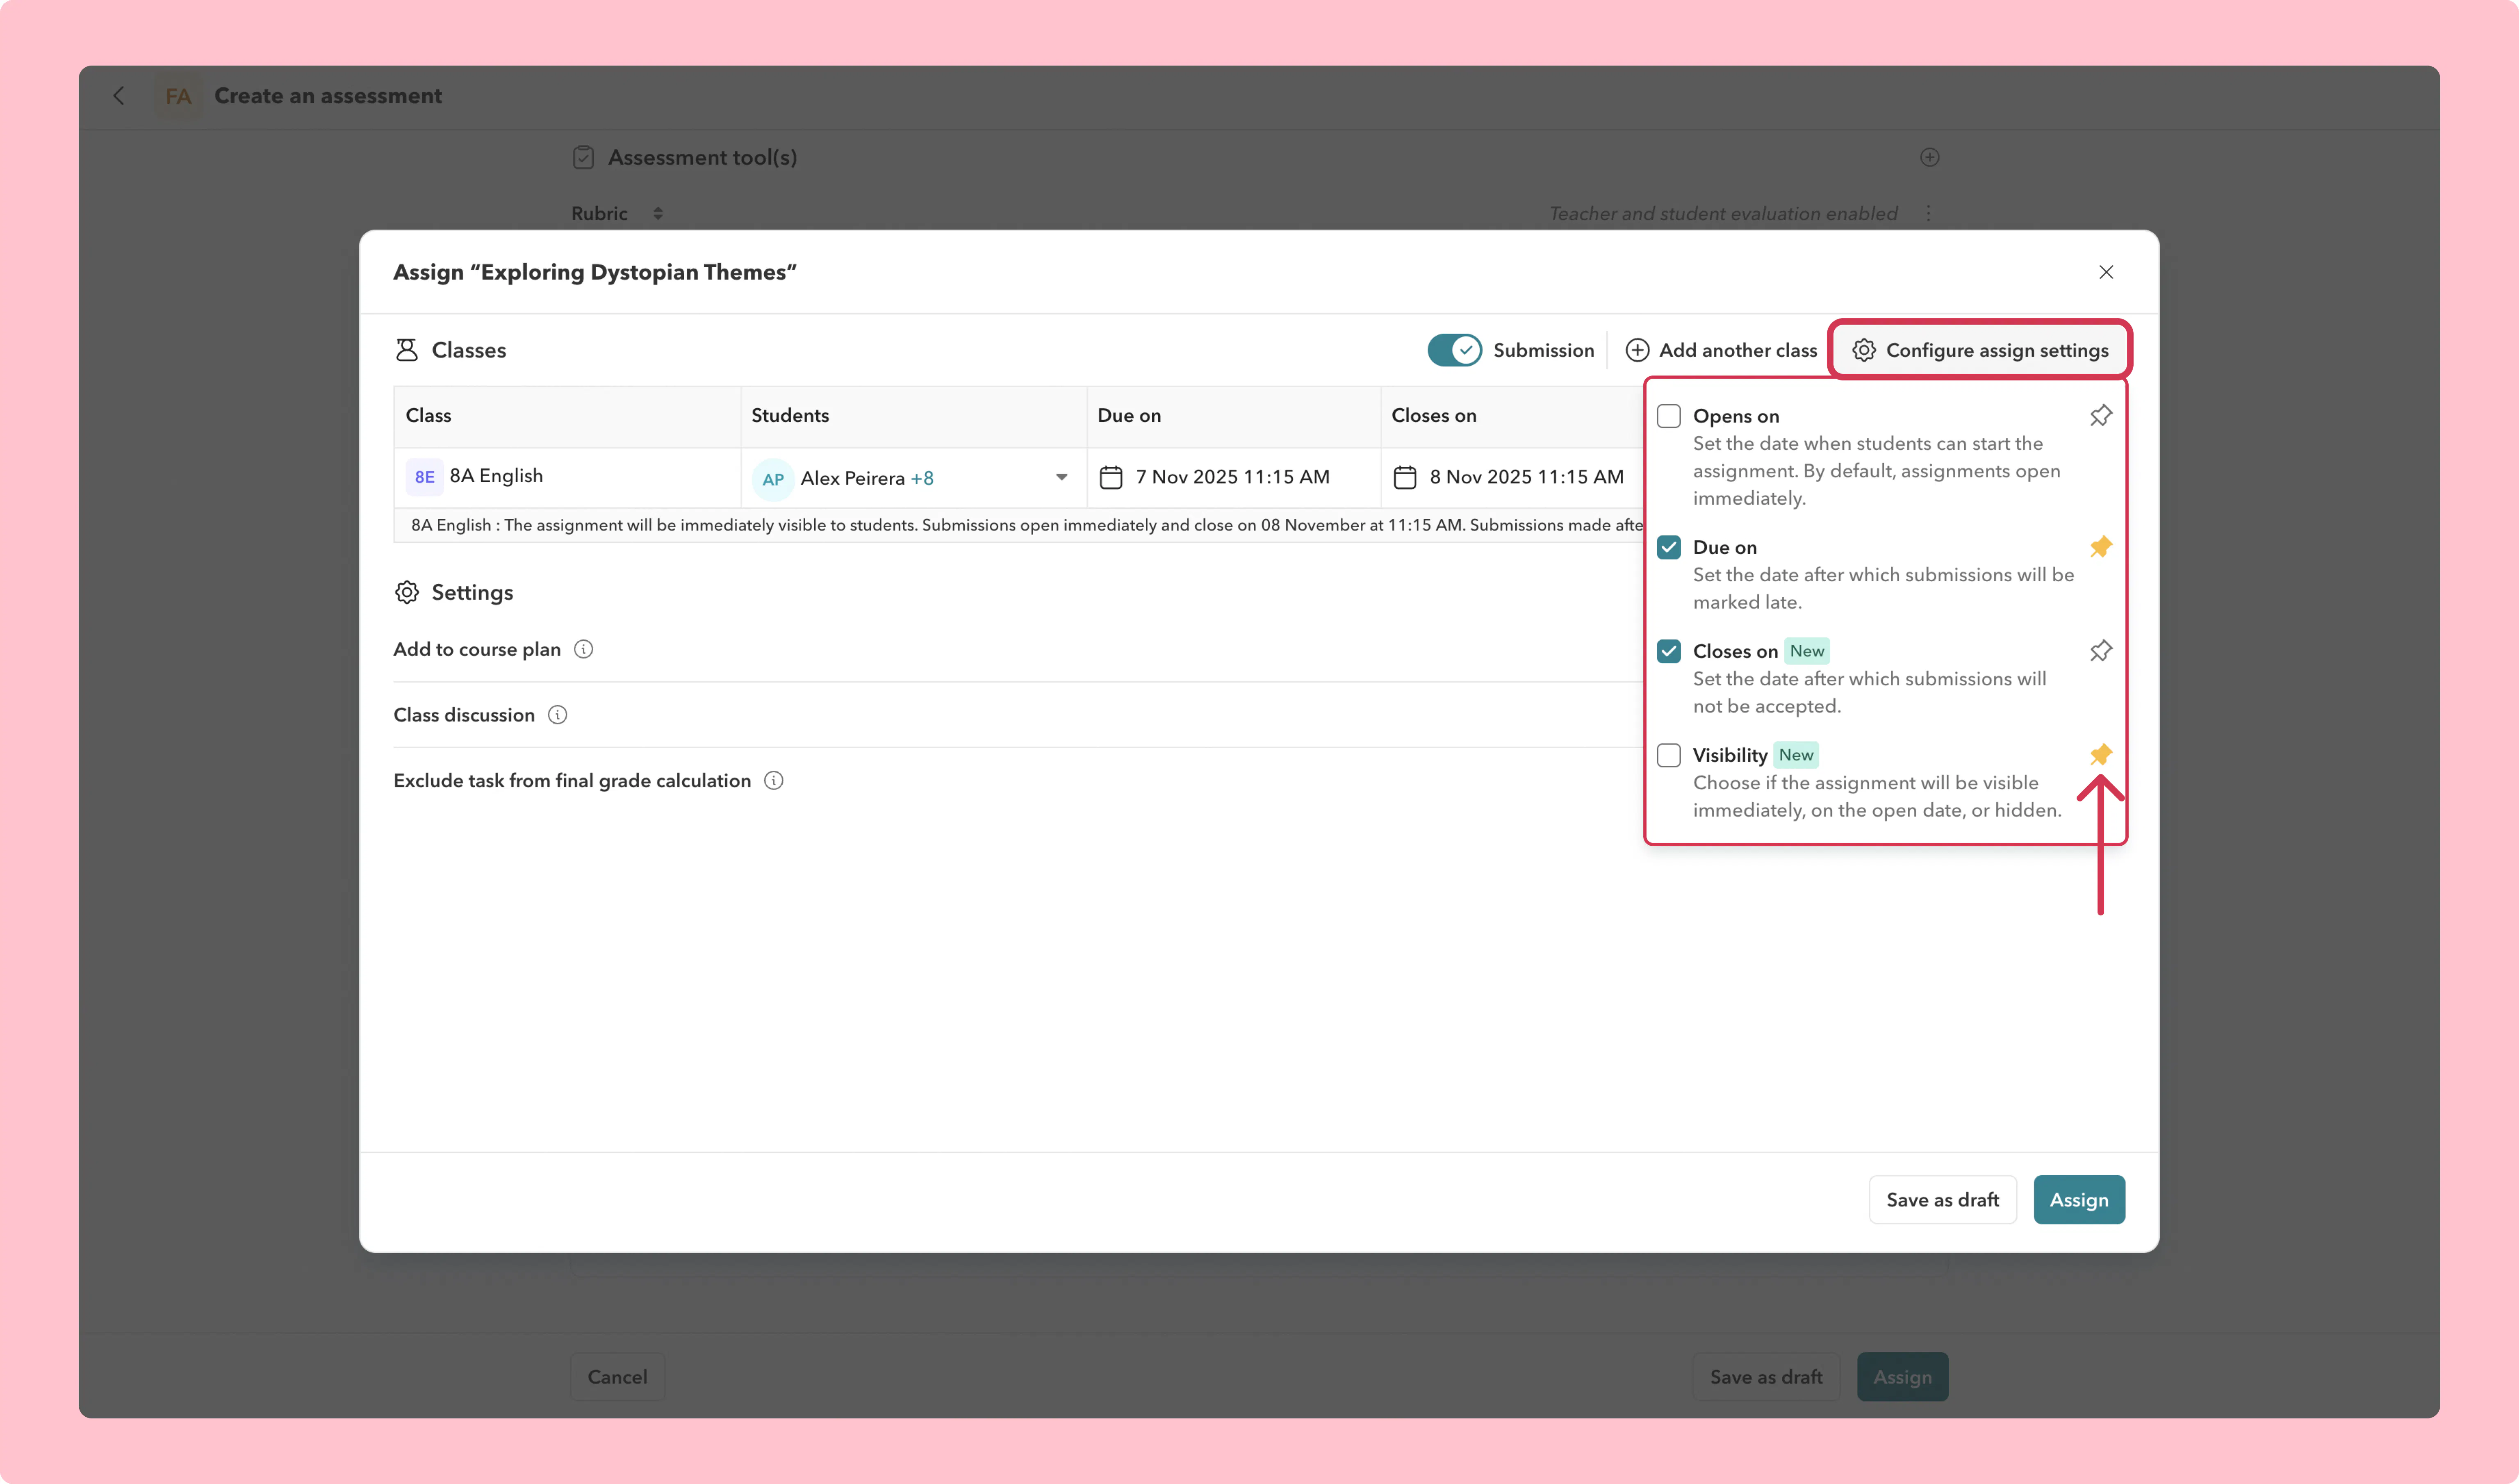
Task: Enable the Opens on checkbox
Action: click(x=1669, y=416)
